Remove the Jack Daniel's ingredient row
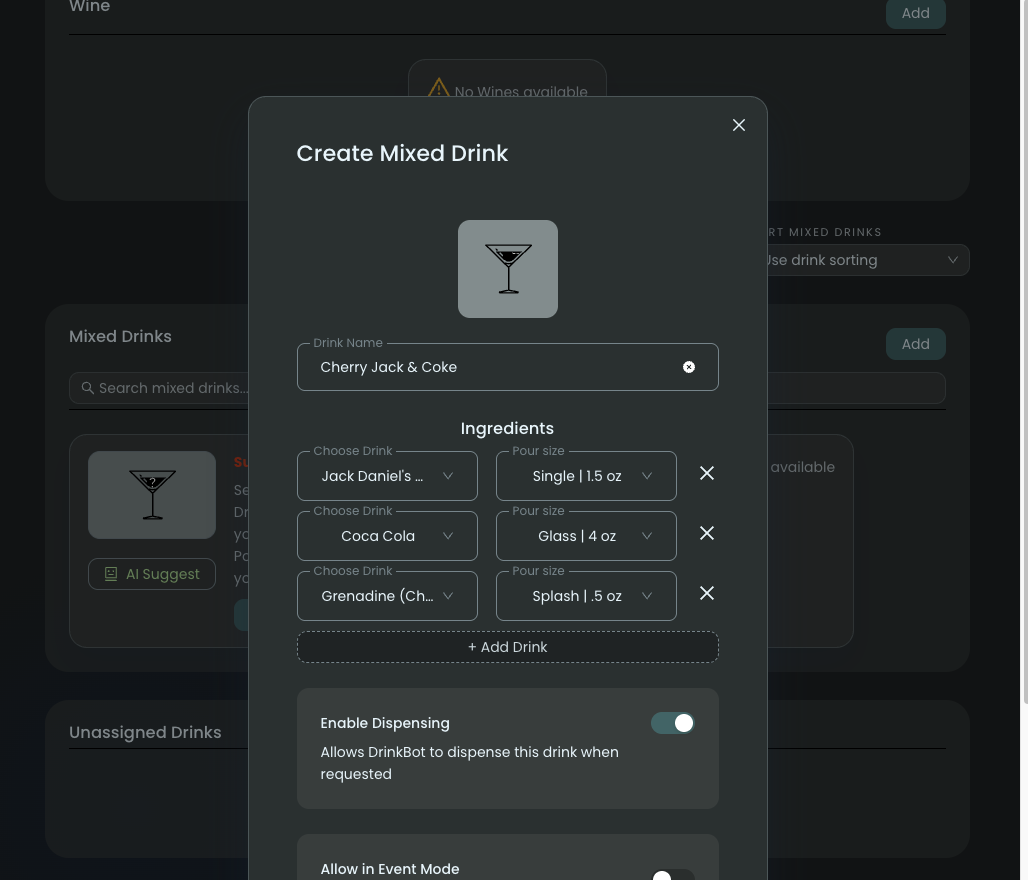 click(707, 473)
